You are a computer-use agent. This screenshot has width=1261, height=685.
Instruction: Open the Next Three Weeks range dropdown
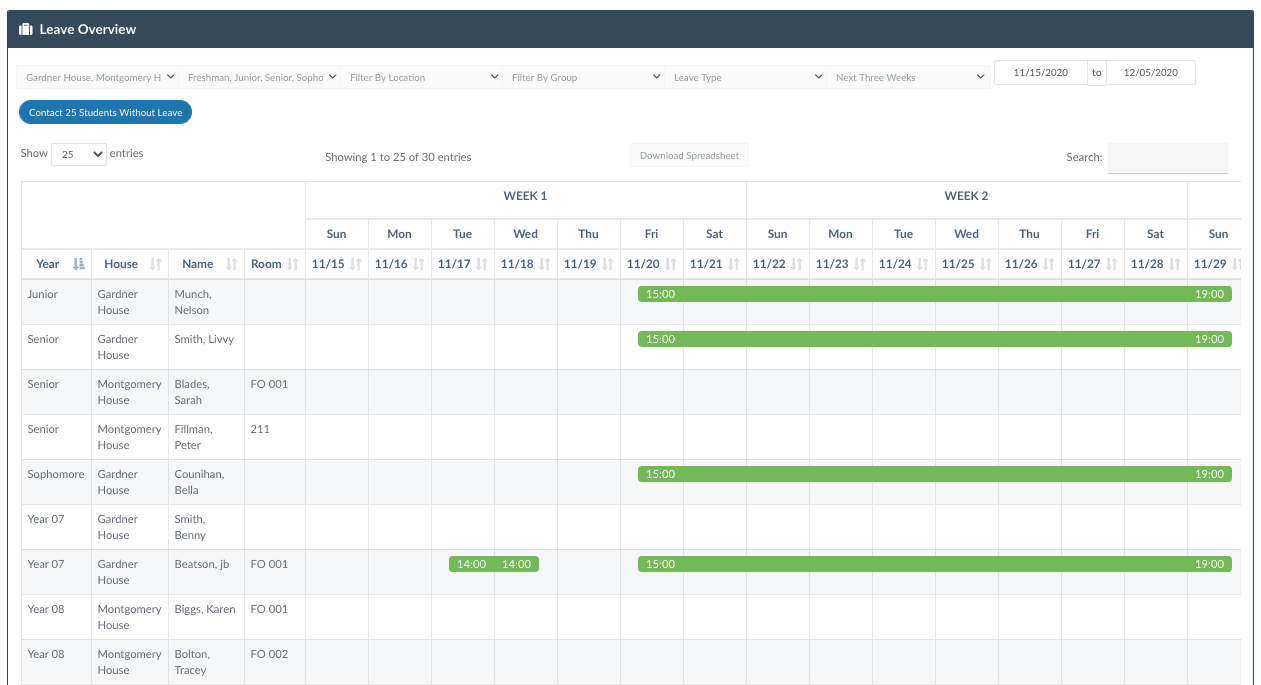point(909,77)
